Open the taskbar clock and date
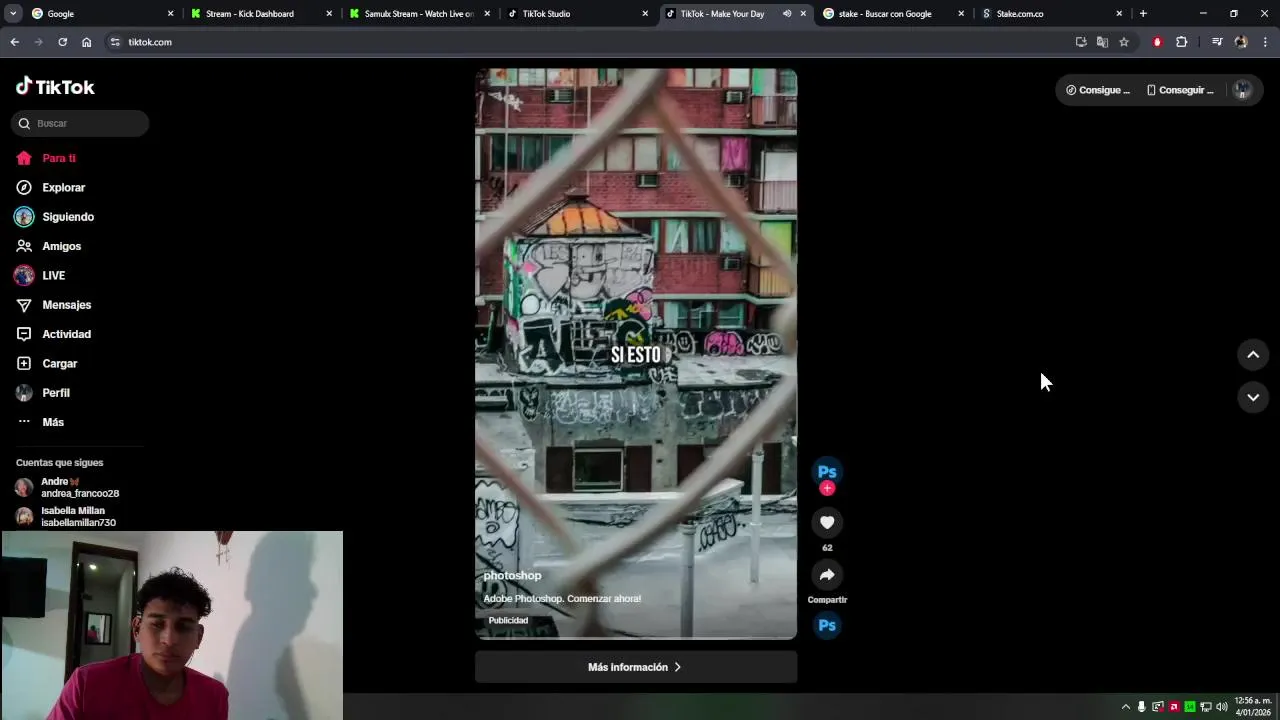 pos(1253,707)
